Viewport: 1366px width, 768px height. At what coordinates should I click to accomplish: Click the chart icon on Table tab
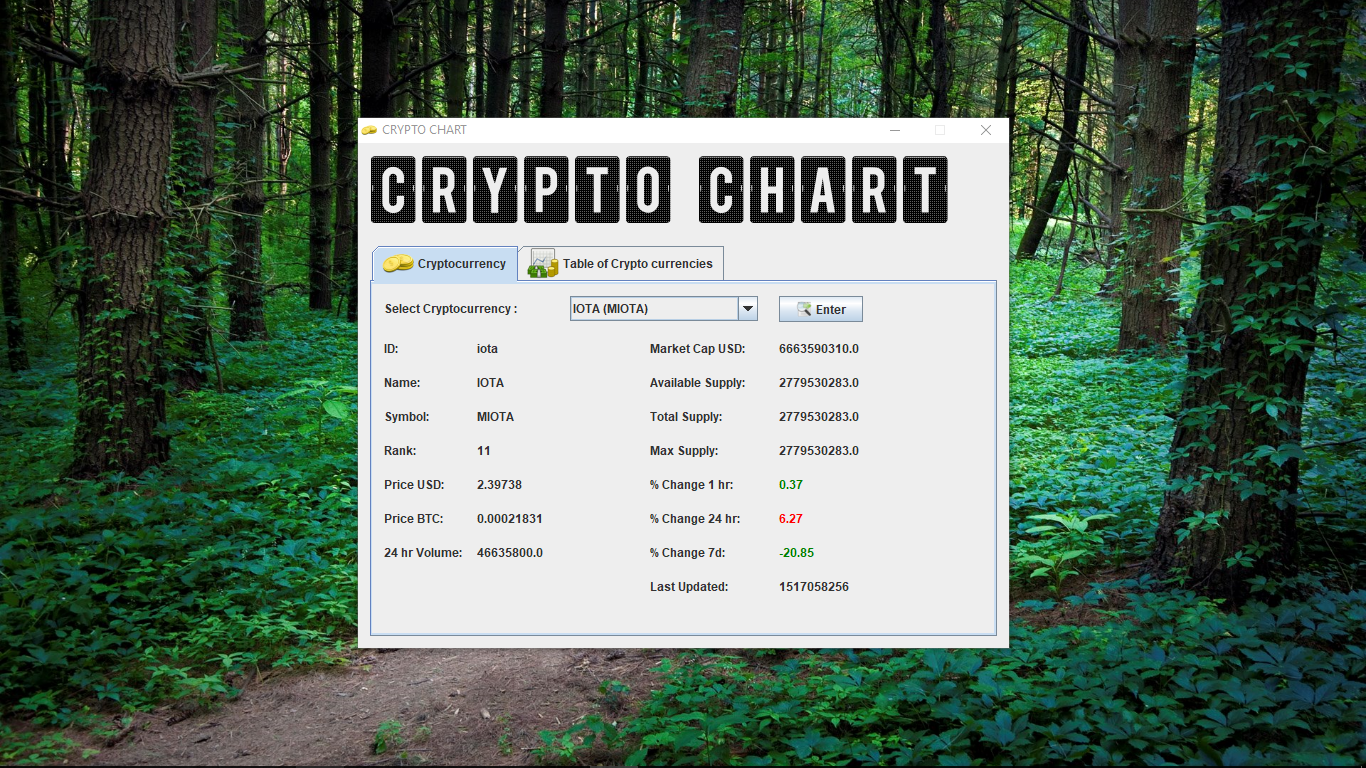click(543, 263)
